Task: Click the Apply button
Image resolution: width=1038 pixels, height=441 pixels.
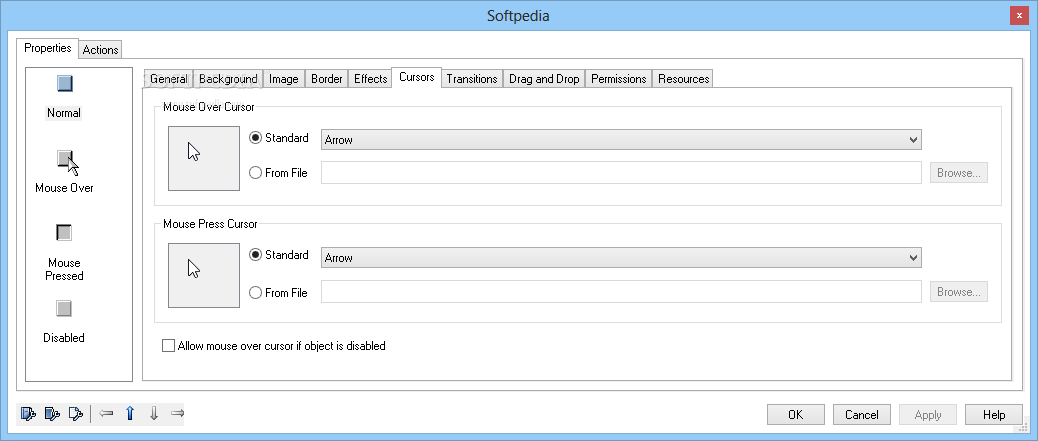Action: click(928, 415)
